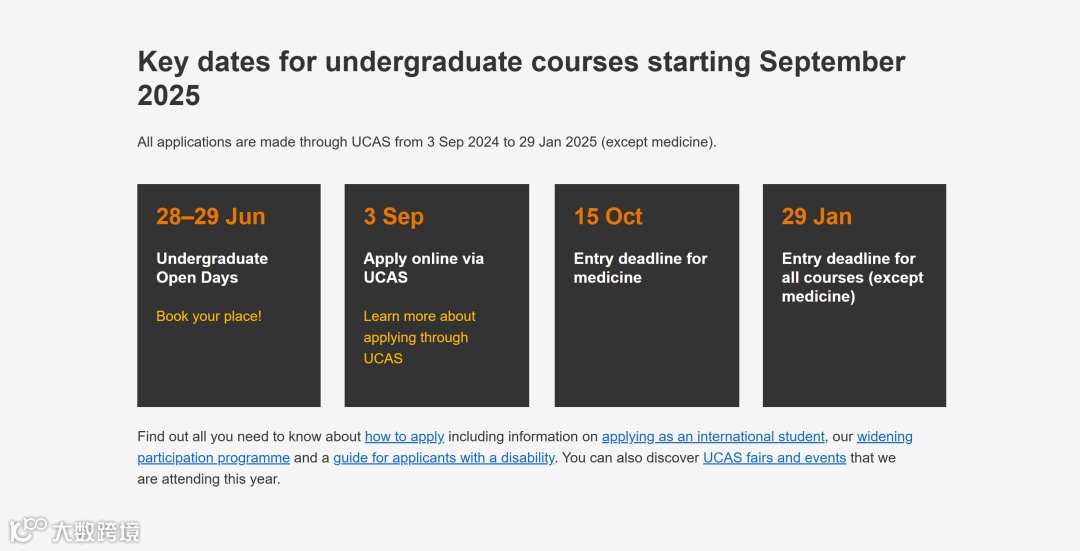Click the watermark logo icon at bottom-left
1080x551 pixels.
point(29,530)
